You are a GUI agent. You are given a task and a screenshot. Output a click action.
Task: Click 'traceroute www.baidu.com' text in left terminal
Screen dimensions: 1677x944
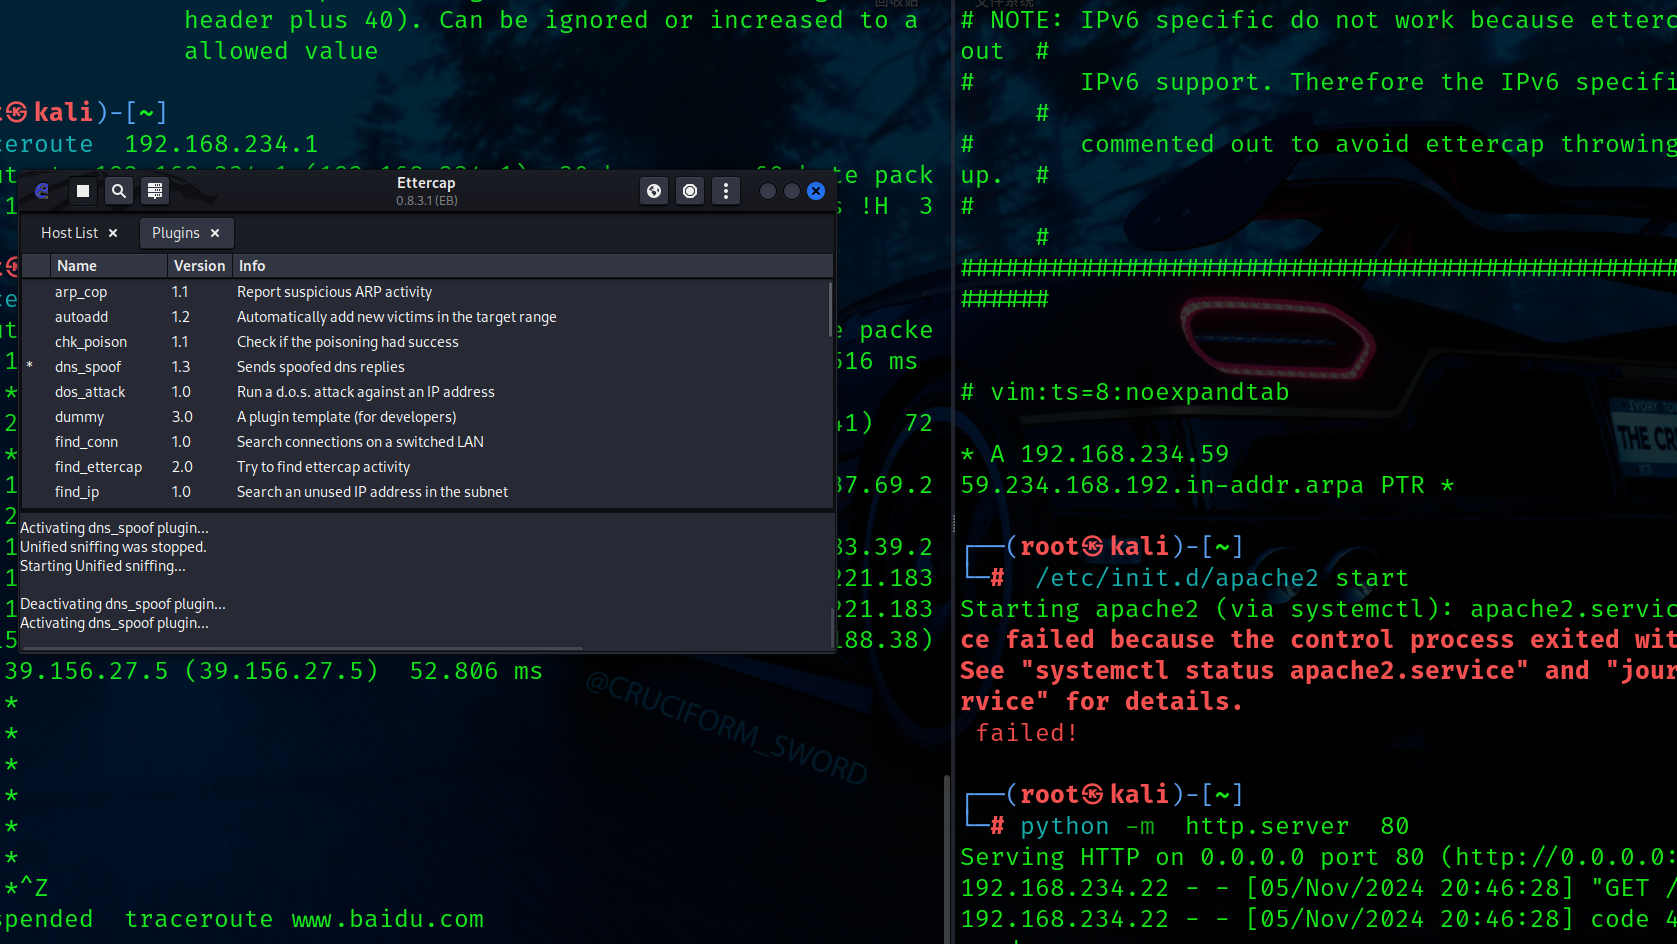coord(304,919)
